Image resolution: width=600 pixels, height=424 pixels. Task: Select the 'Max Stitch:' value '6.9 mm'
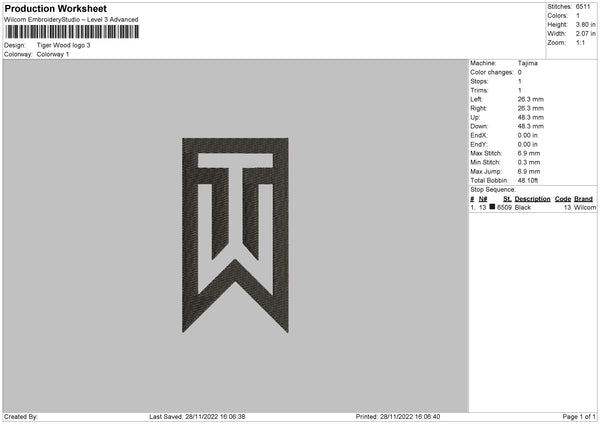(x=529, y=153)
